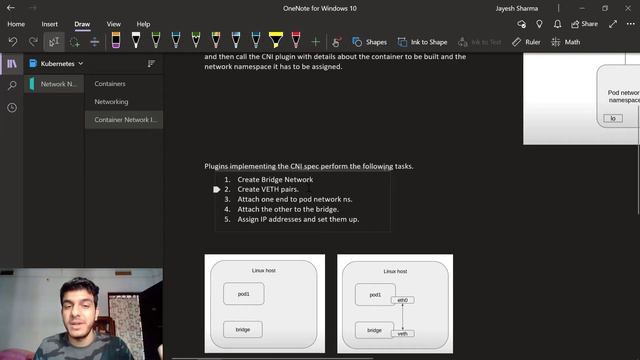
Task: Open notifications bell
Action: 557,24
